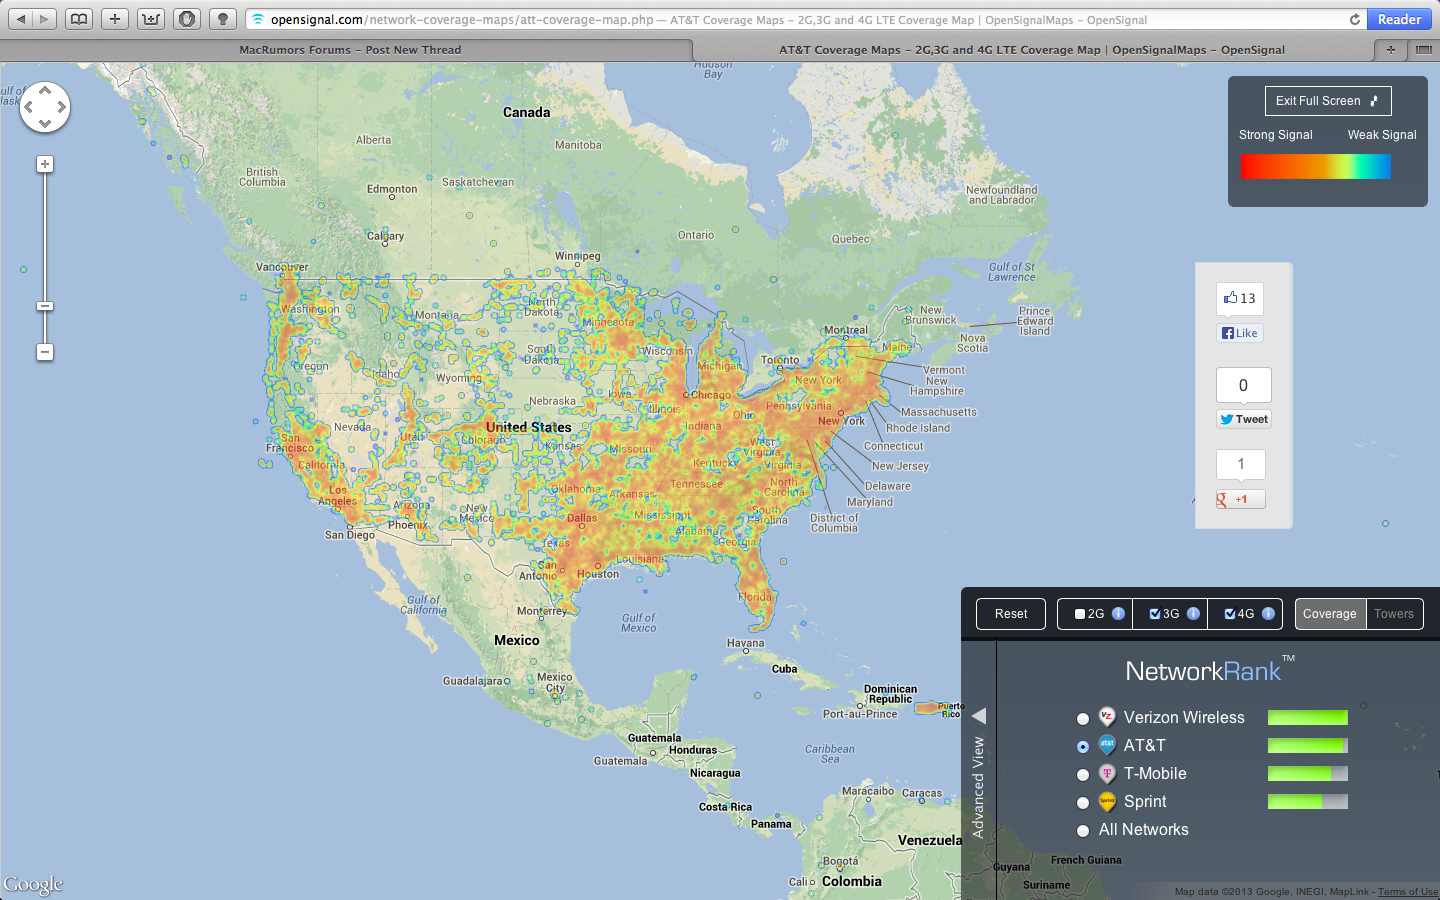
Task: Uncheck the 3G checkbox
Action: [1155, 614]
